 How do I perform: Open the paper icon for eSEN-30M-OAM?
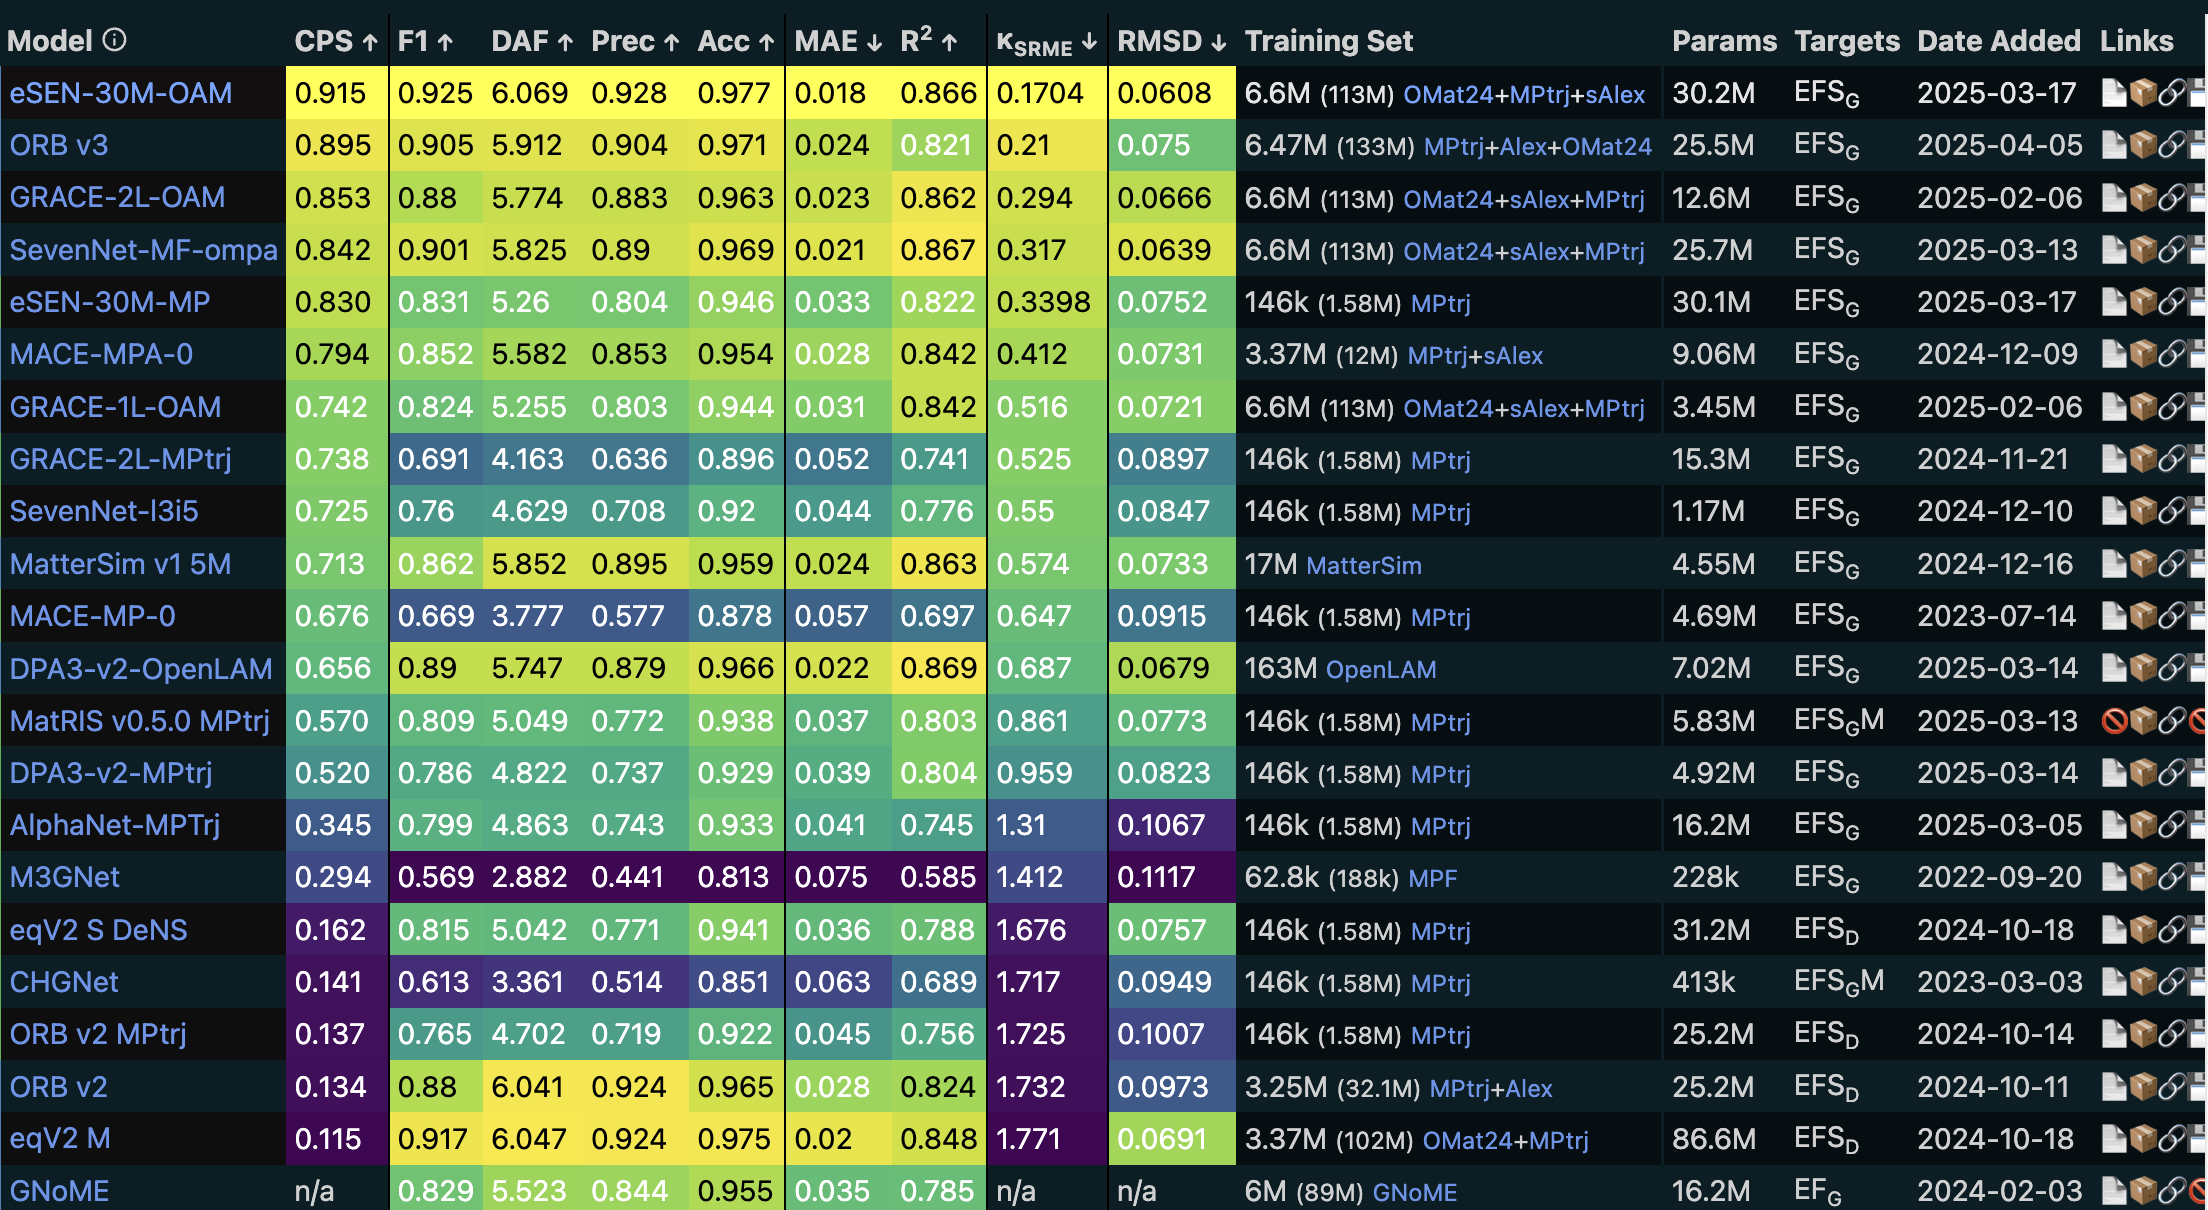click(2115, 93)
